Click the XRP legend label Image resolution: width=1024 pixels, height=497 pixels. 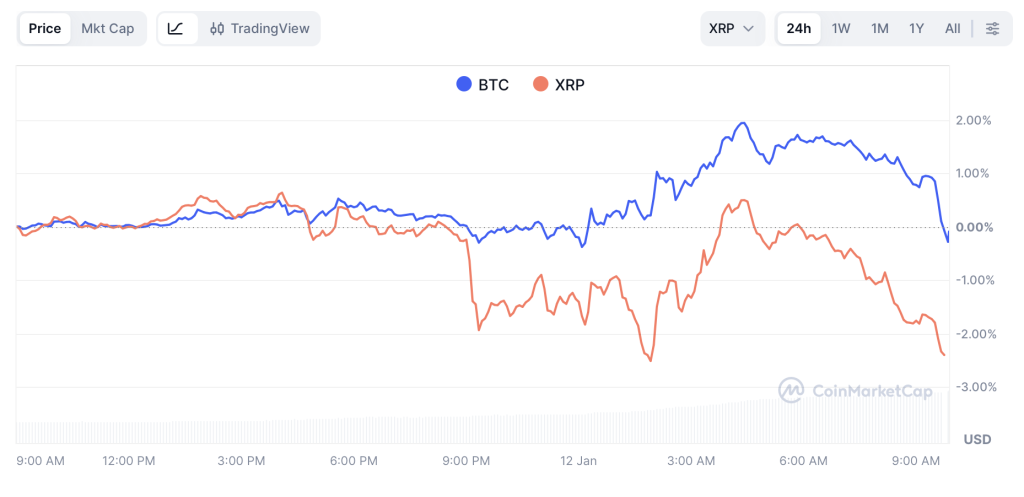pos(570,85)
